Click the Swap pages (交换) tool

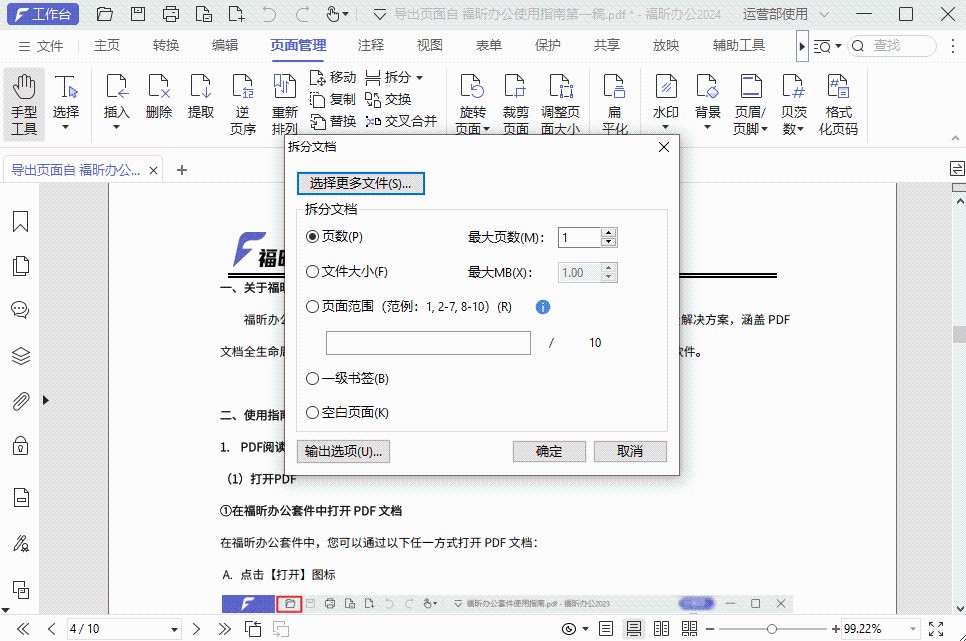(388, 99)
